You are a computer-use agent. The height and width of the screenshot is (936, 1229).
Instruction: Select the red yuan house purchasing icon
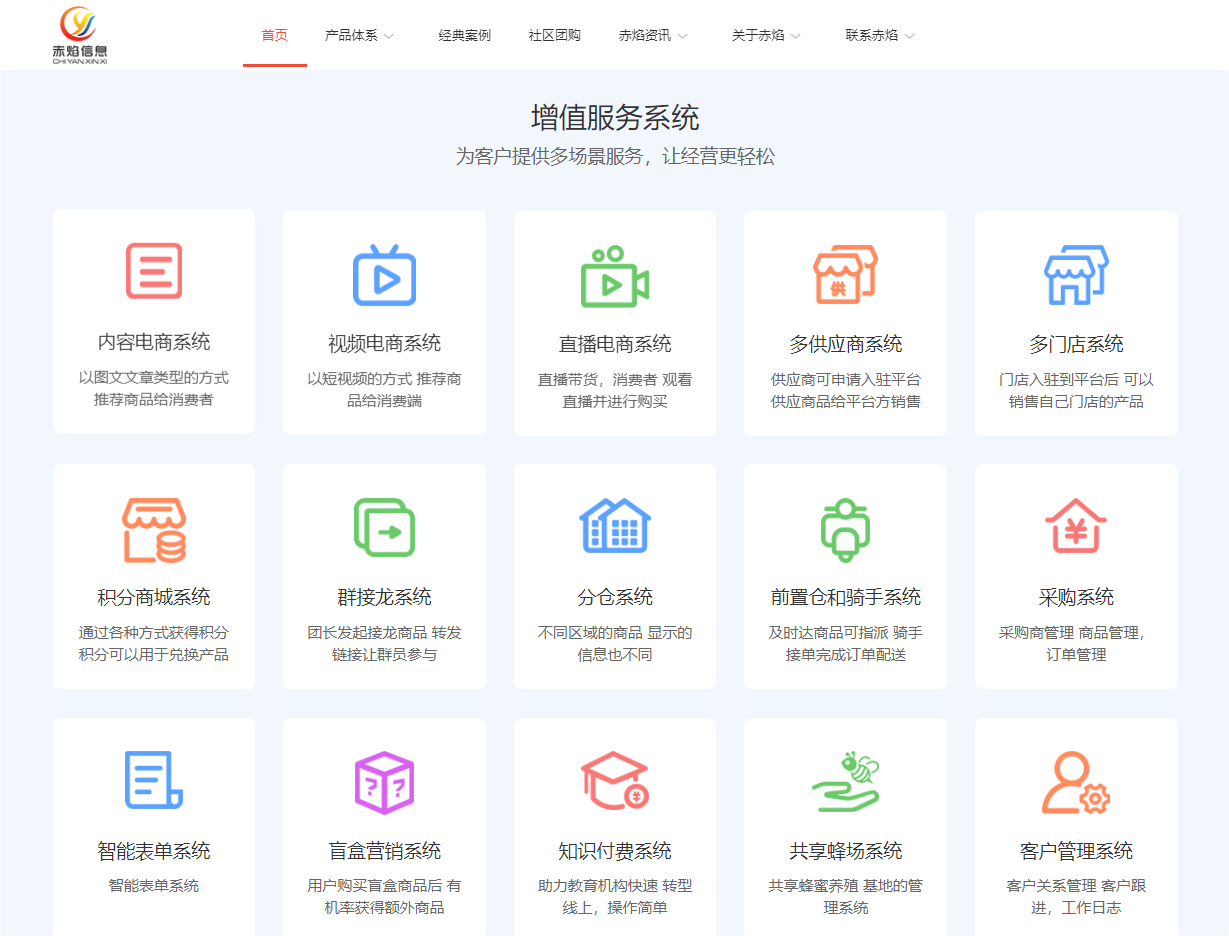point(1075,526)
